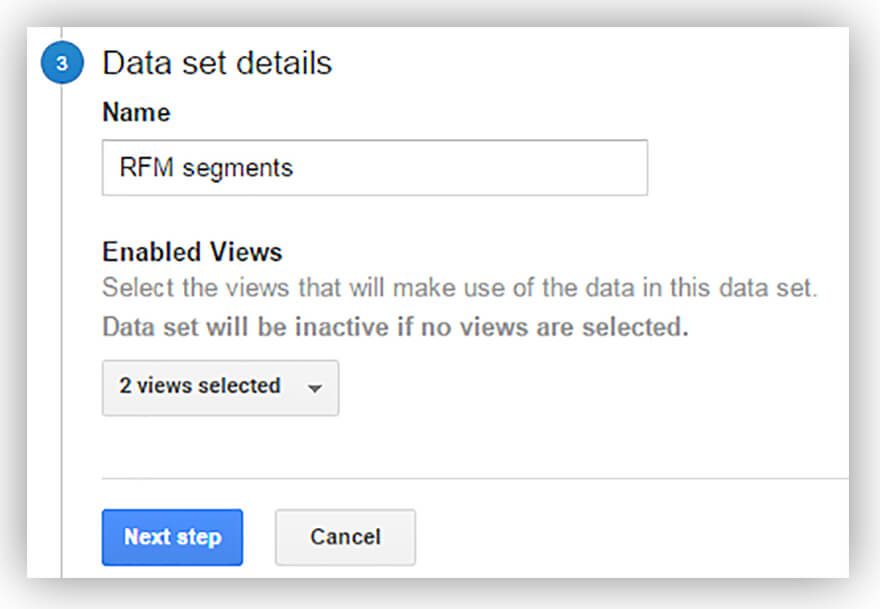Click the Name text input field
Screen dimensions: 880x609
pos(374,167)
